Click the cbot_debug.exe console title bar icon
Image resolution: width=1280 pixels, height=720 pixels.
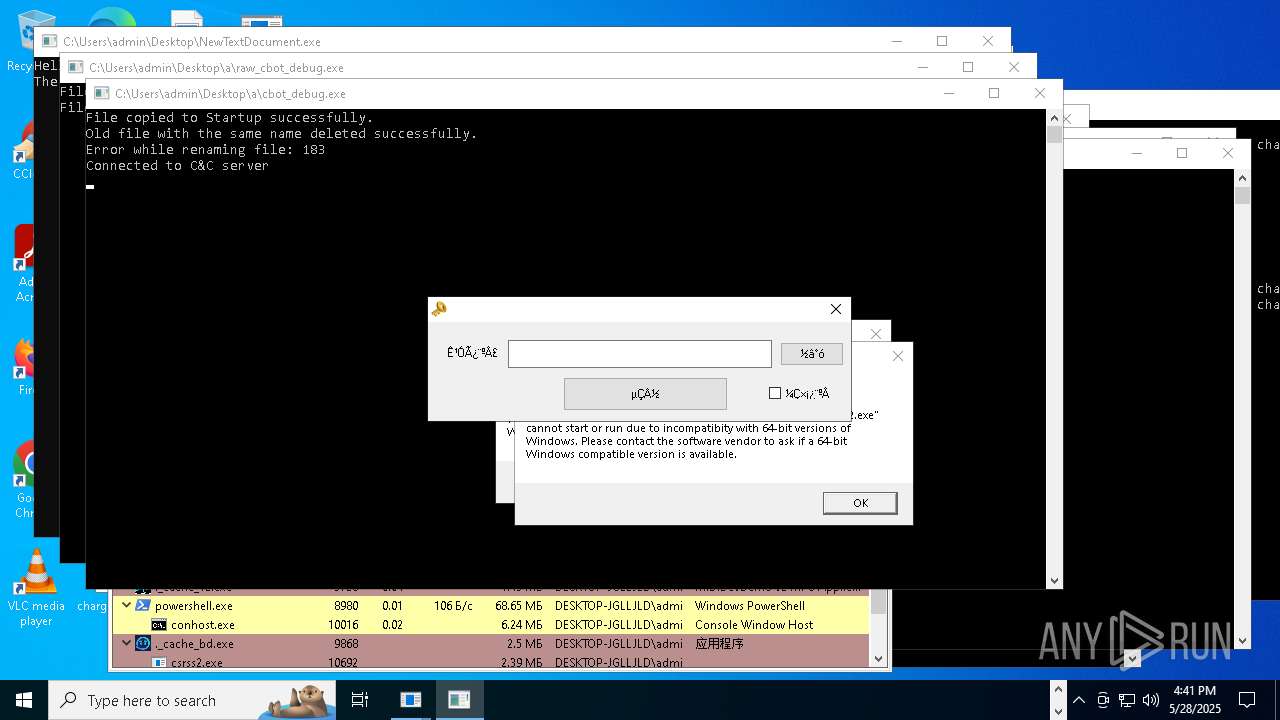click(x=101, y=93)
